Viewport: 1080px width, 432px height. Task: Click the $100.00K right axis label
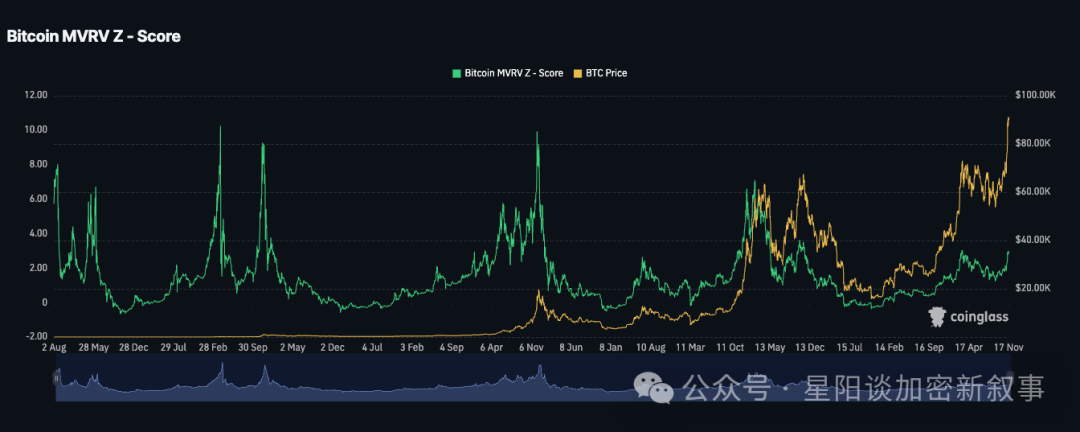click(1035, 95)
